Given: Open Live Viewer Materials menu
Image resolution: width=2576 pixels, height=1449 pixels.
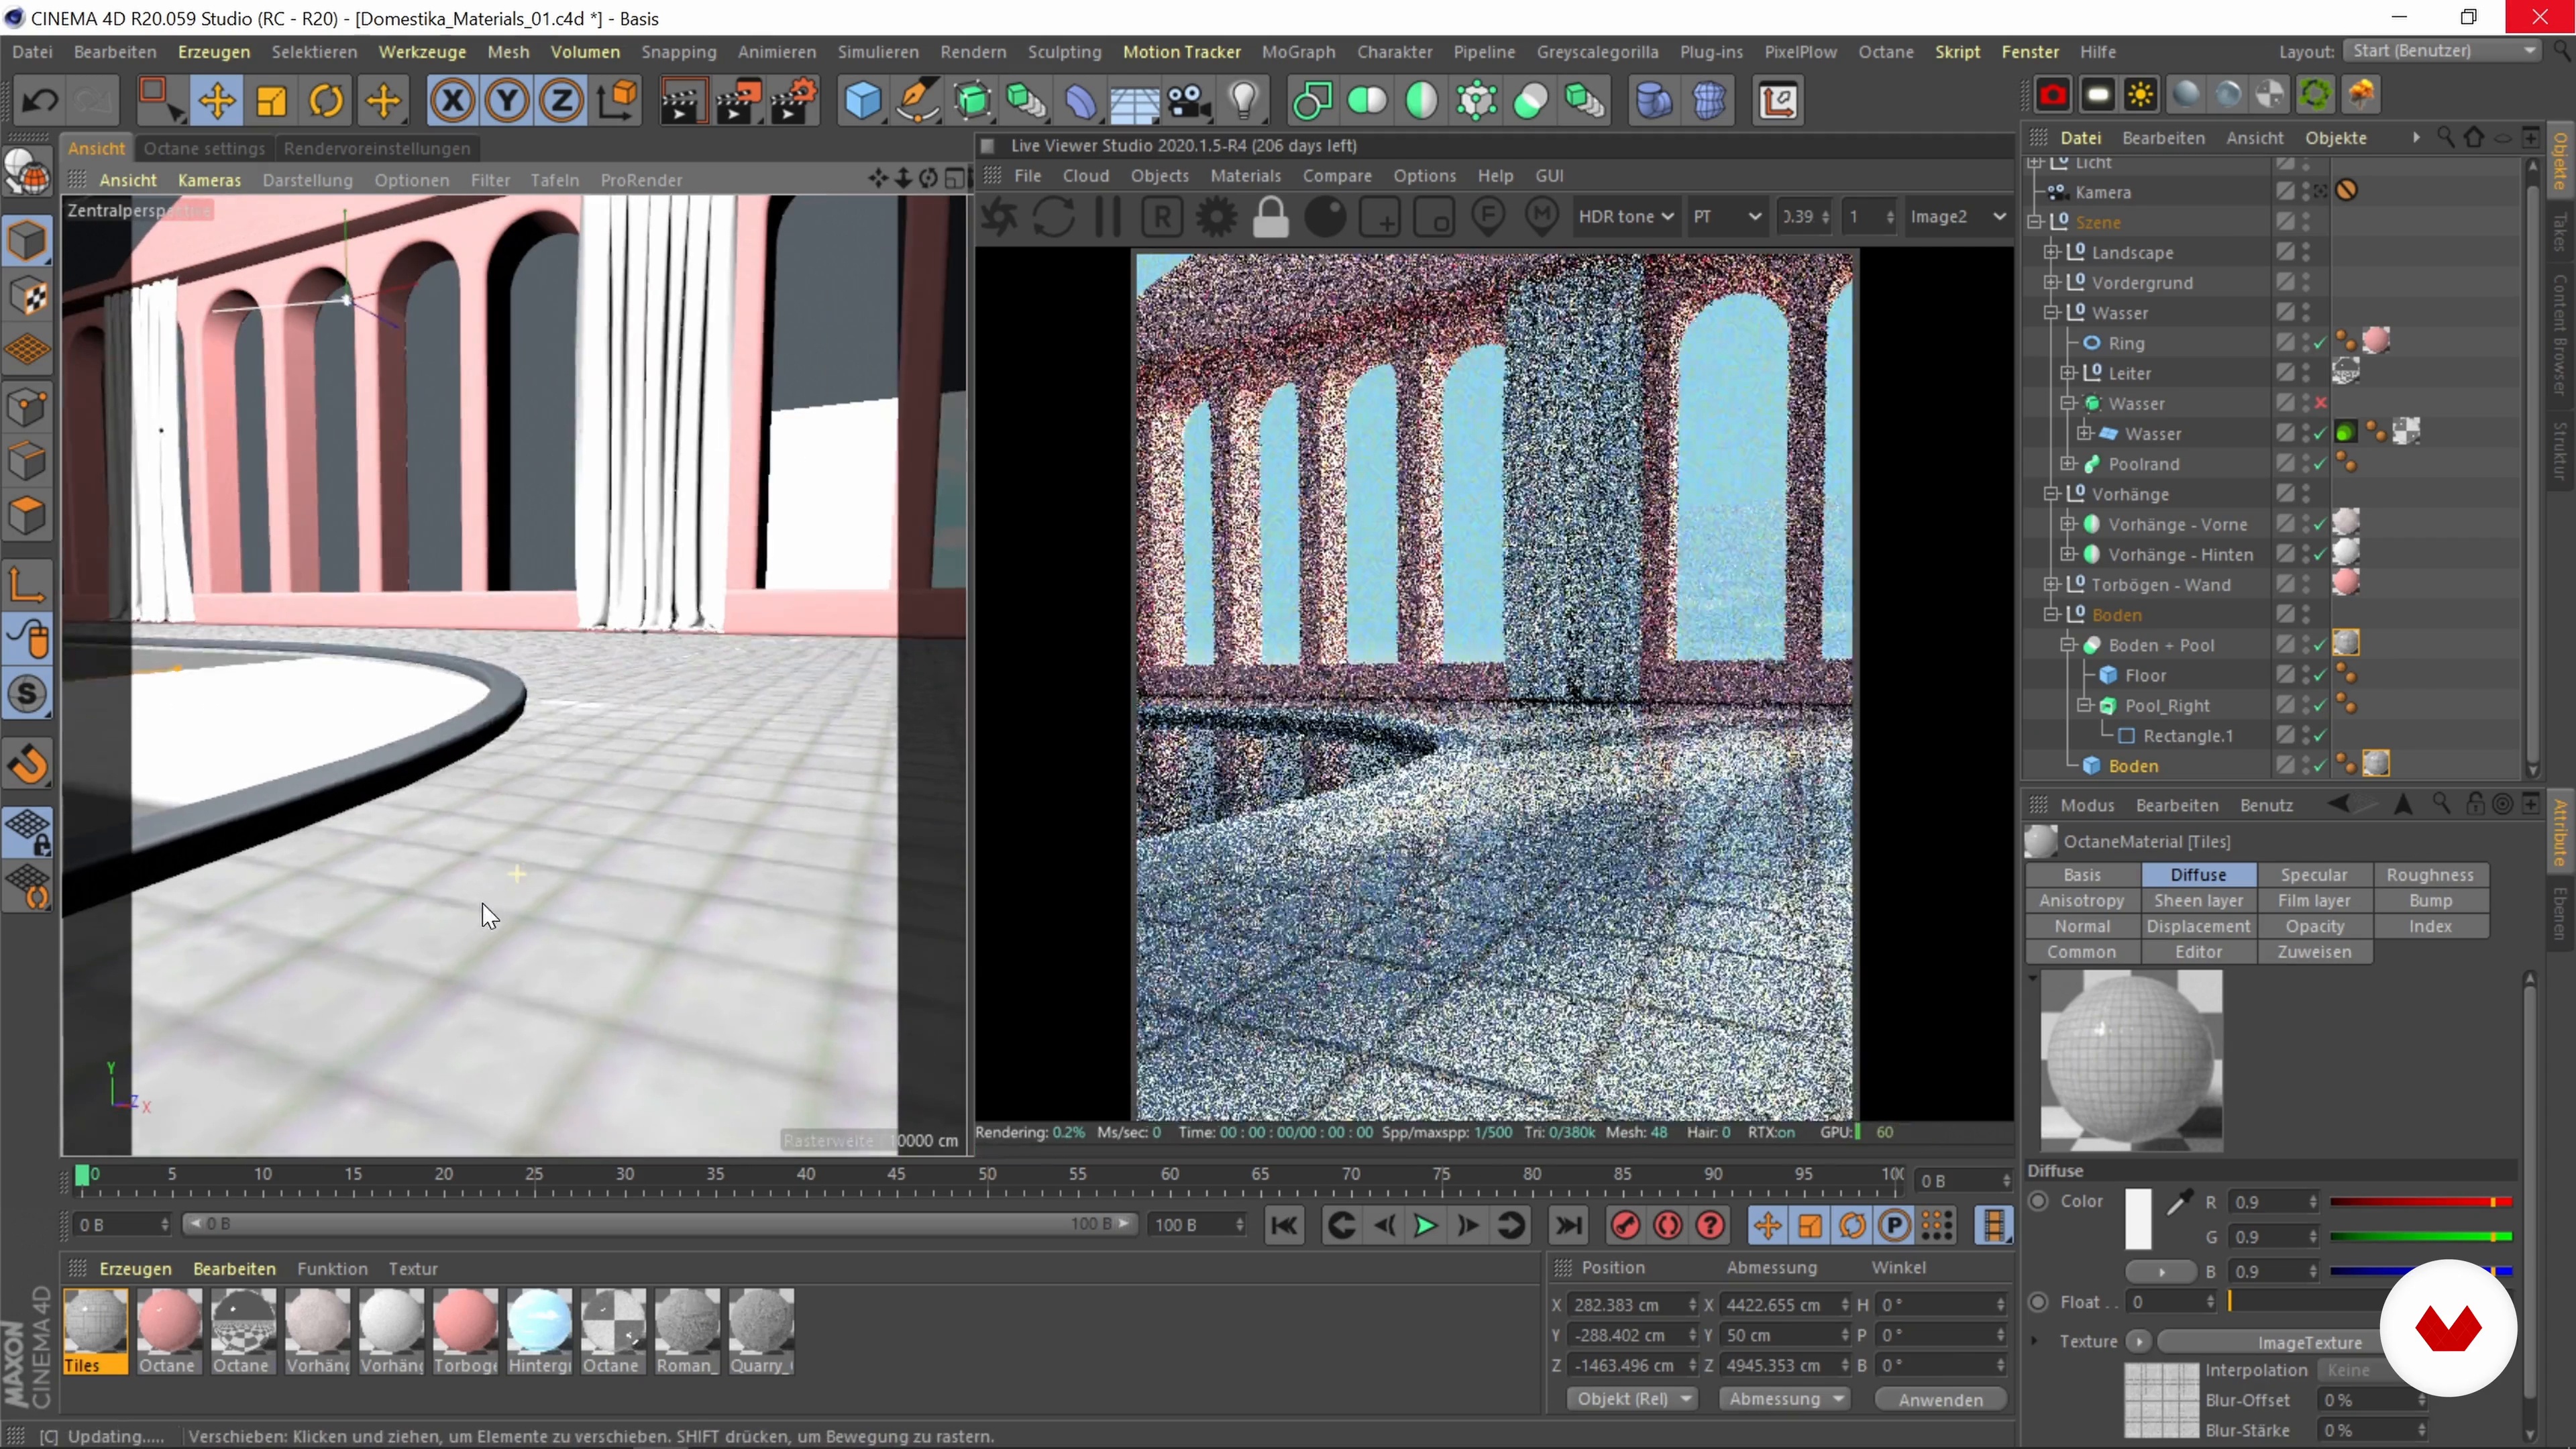Looking at the screenshot, I should (1245, 176).
